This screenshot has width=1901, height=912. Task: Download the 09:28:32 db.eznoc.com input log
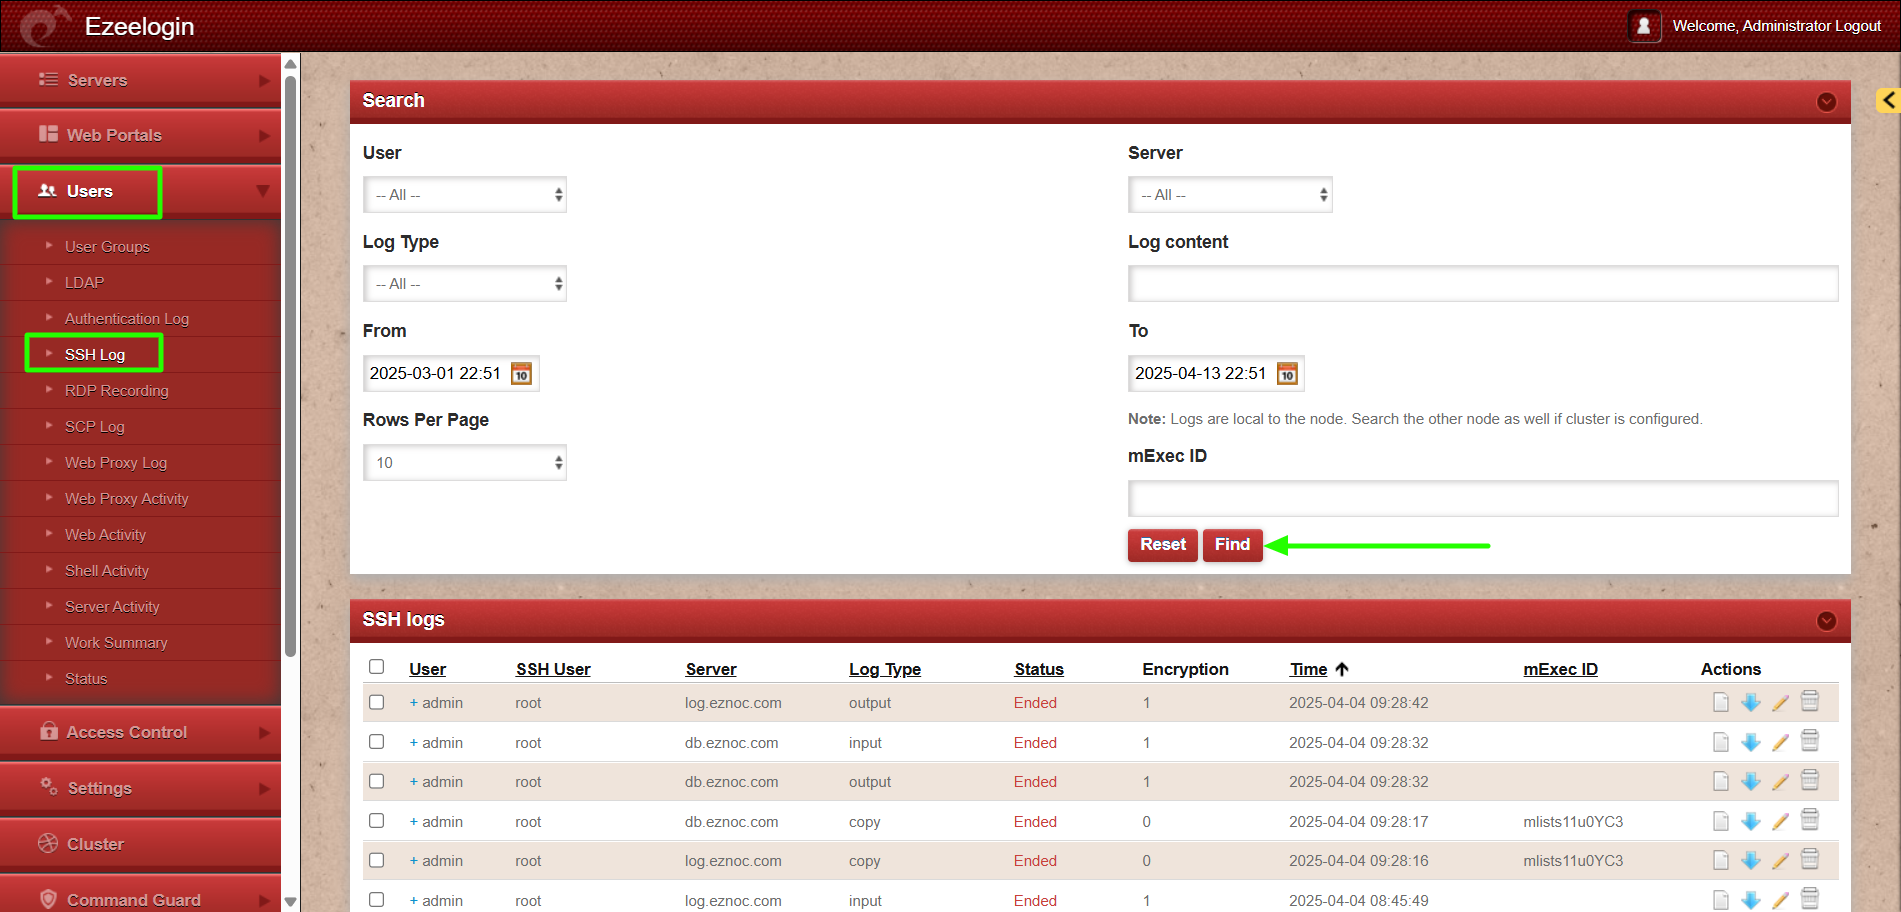coord(1750,742)
